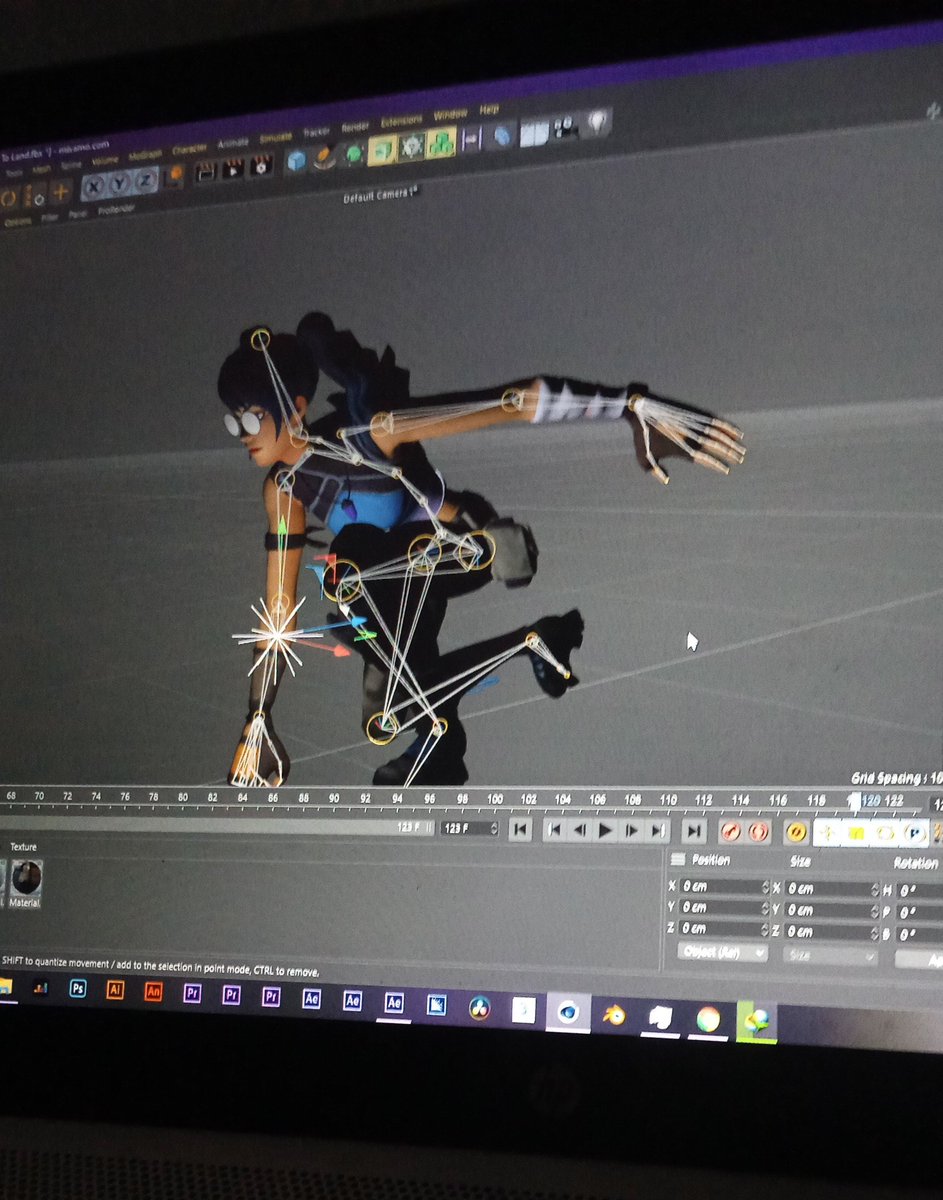Open the purple deformer icon
Image resolution: width=943 pixels, height=1200 pixels.
coord(471,138)
